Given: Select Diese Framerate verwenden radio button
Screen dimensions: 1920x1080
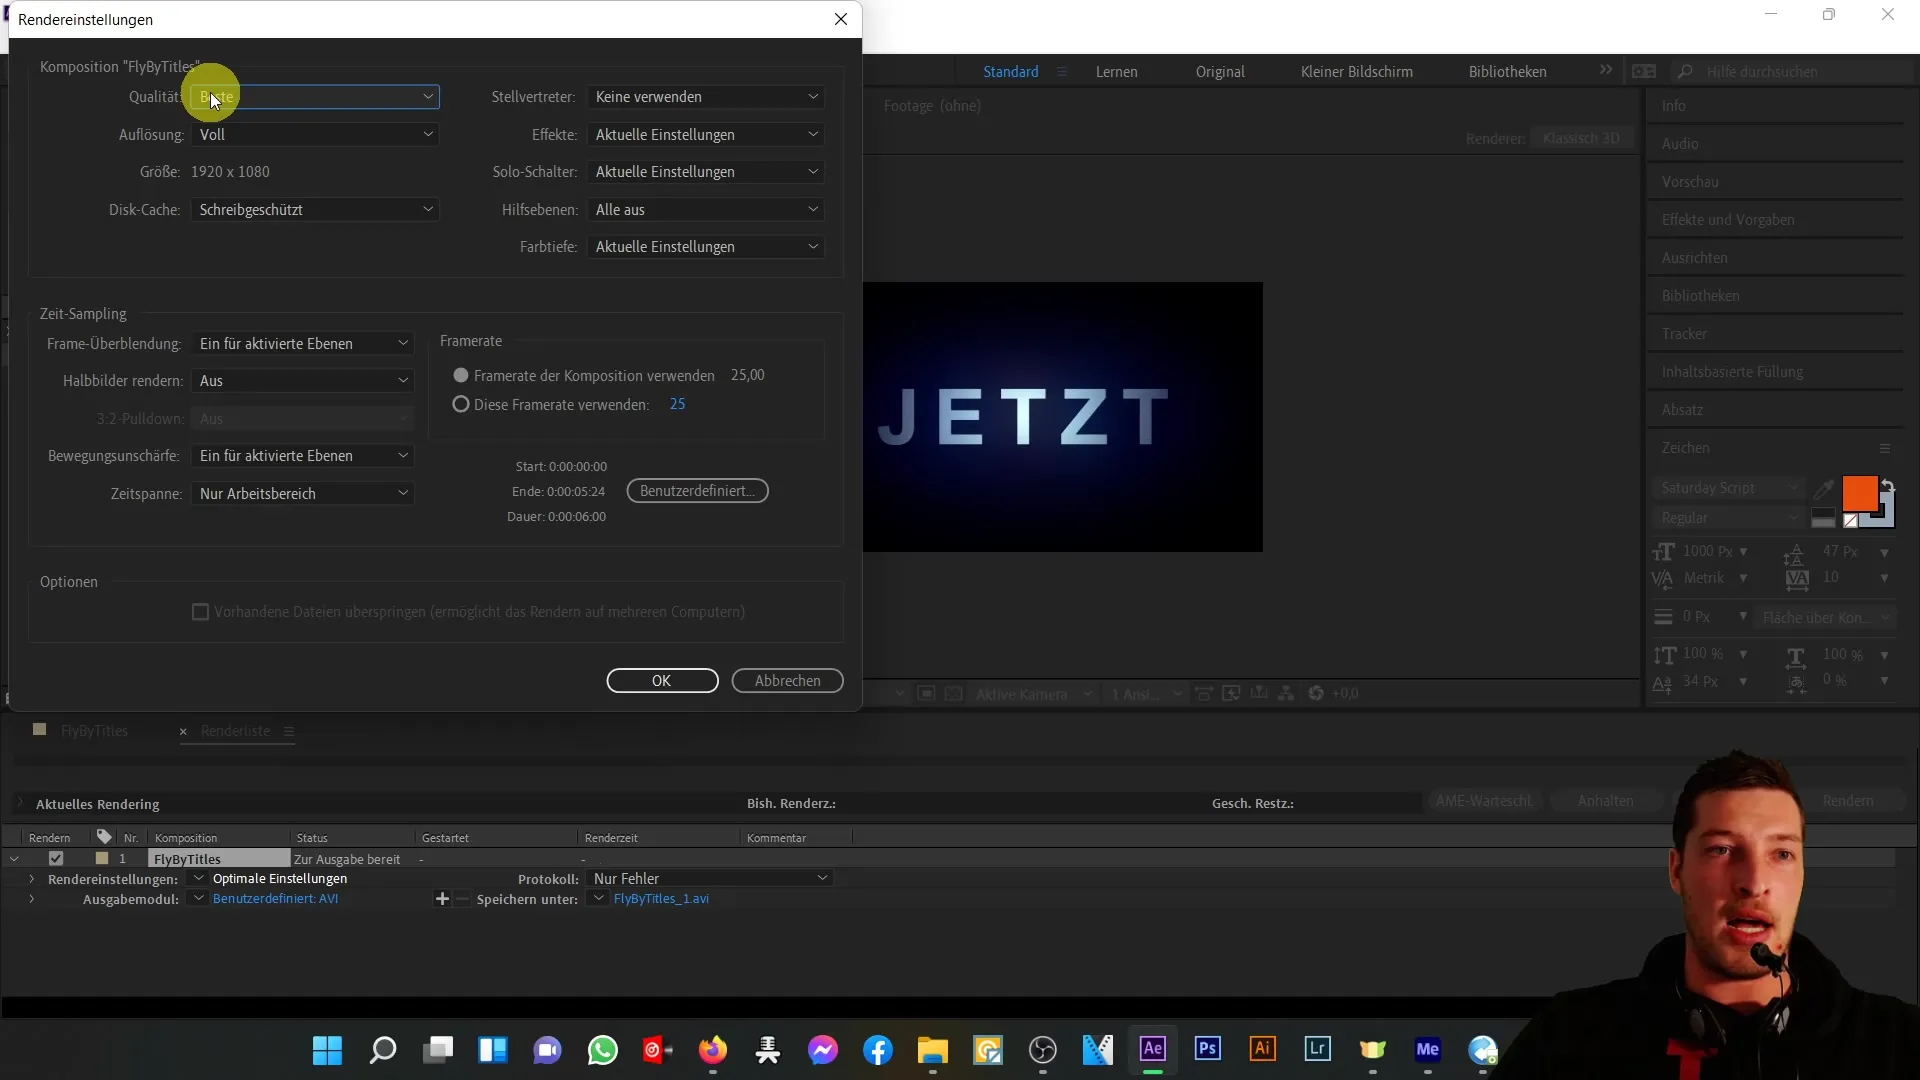Looking at the screenshot, I should pyautogui.click(x=461, y=405).
